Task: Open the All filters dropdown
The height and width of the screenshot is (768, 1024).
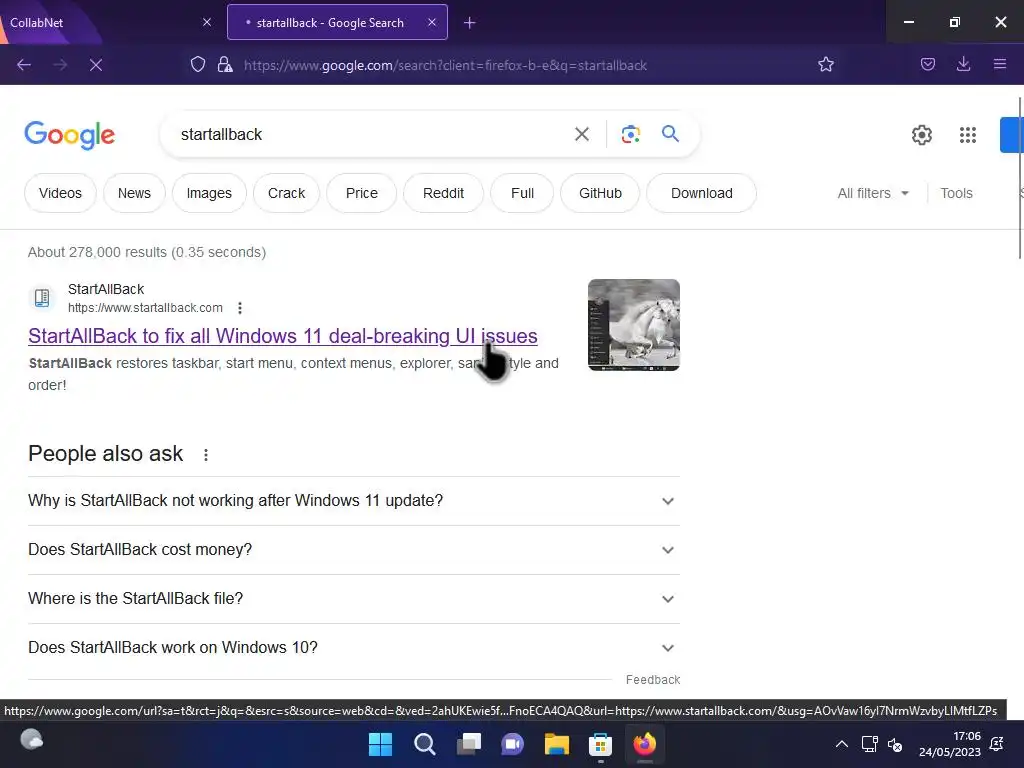Action: coord(873,193)
